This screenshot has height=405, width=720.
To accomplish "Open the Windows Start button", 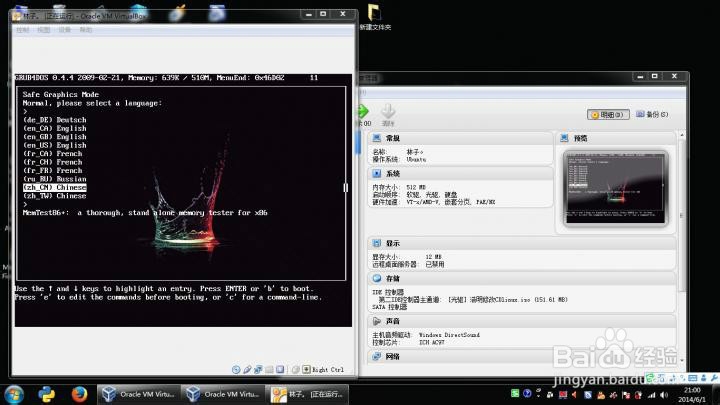I will [x=14, y=394].
